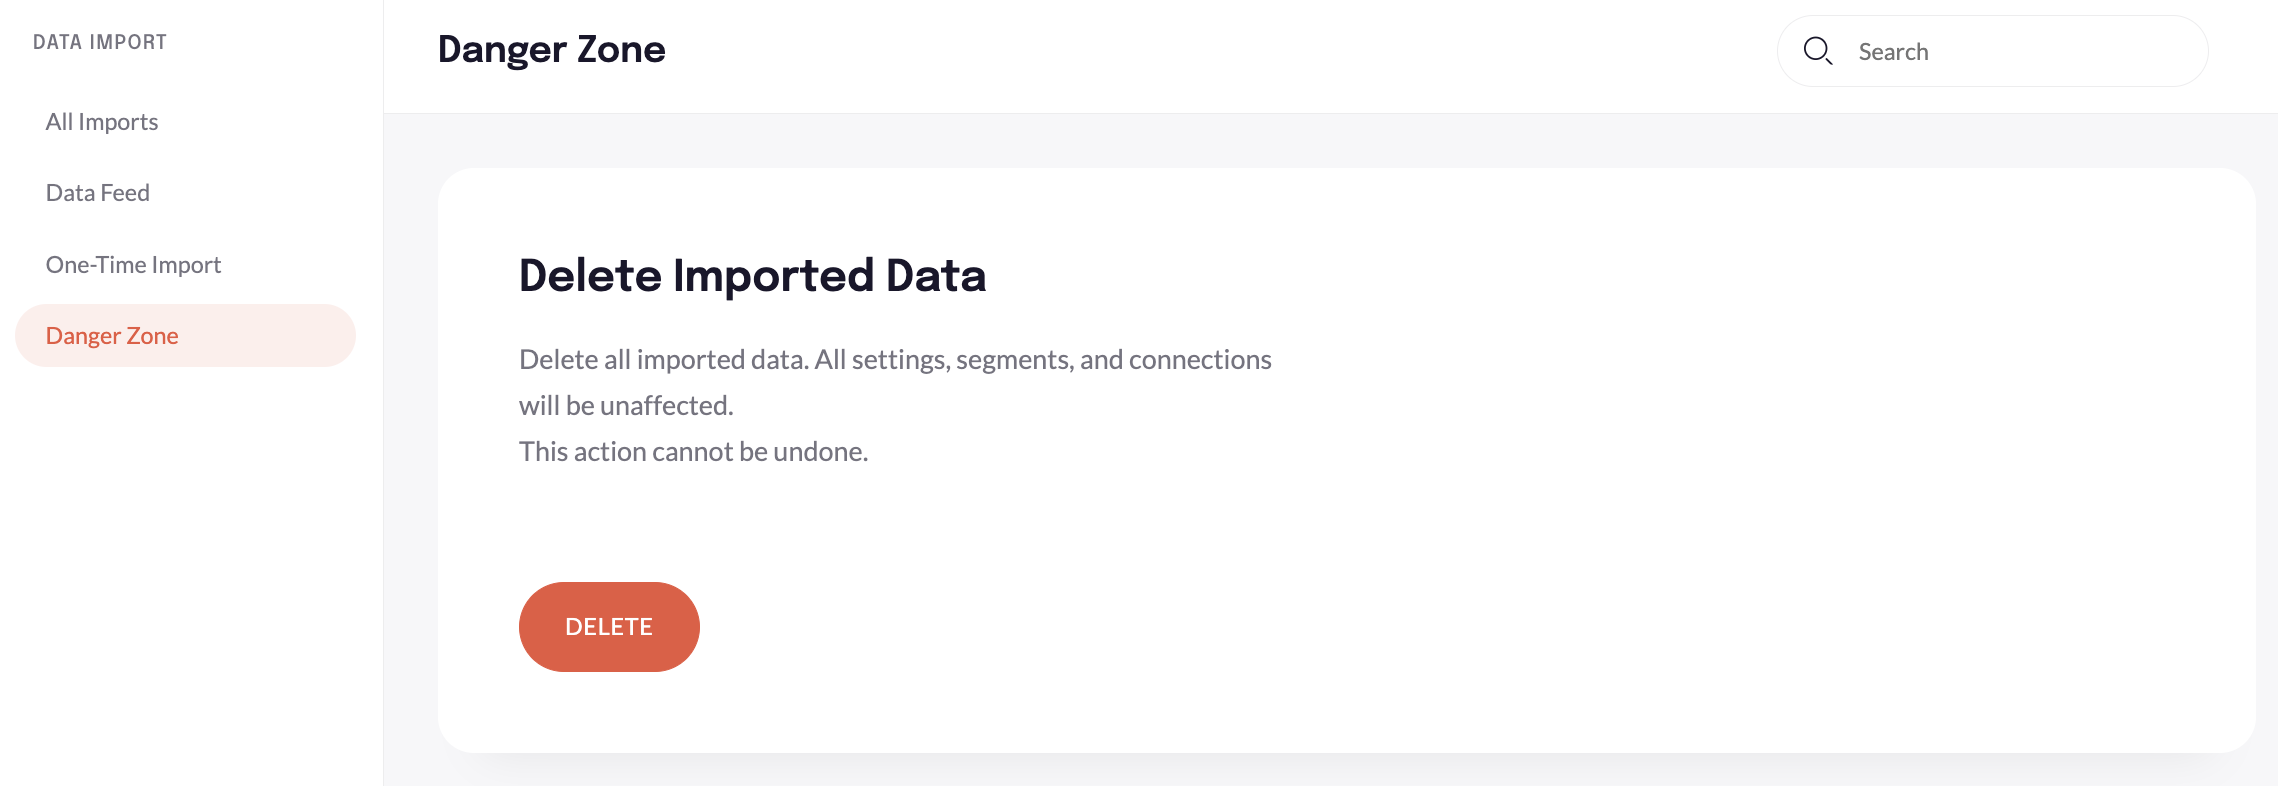2278x786 pixels.
Task: Click the One-Time Import sidebar entry
Action: (133, 264)
